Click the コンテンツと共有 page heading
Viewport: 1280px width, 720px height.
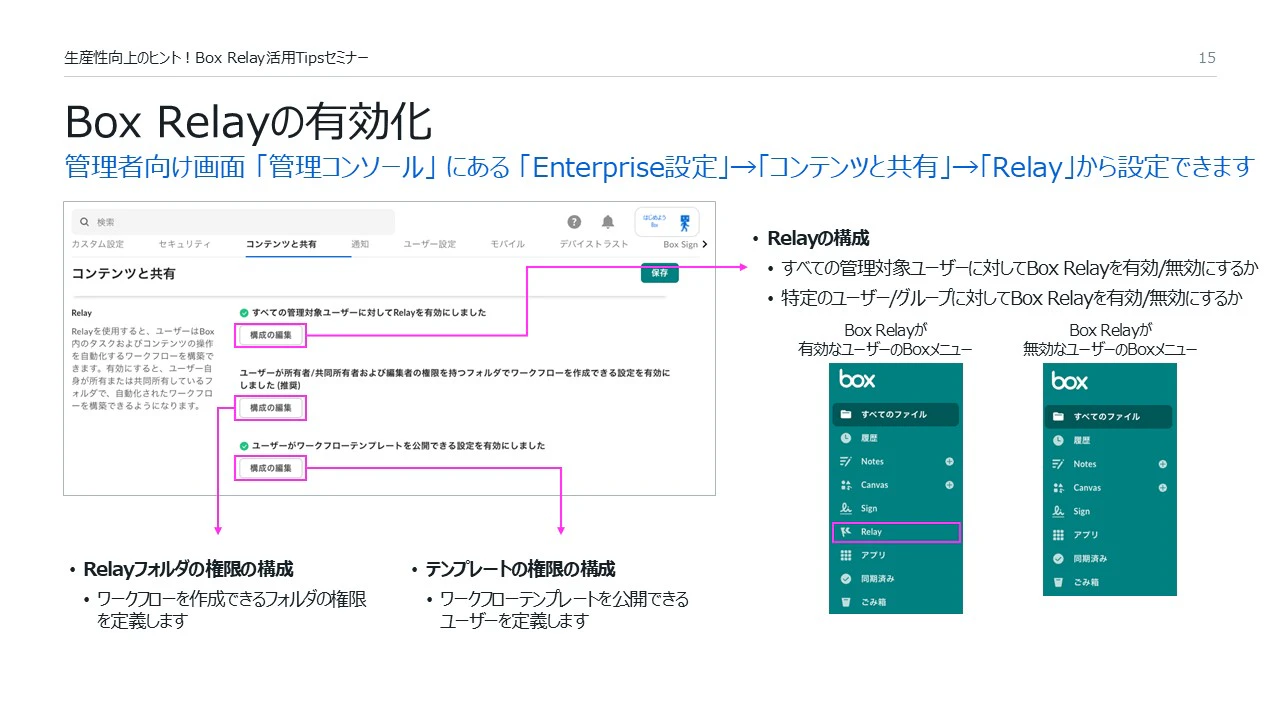[124, 273]
